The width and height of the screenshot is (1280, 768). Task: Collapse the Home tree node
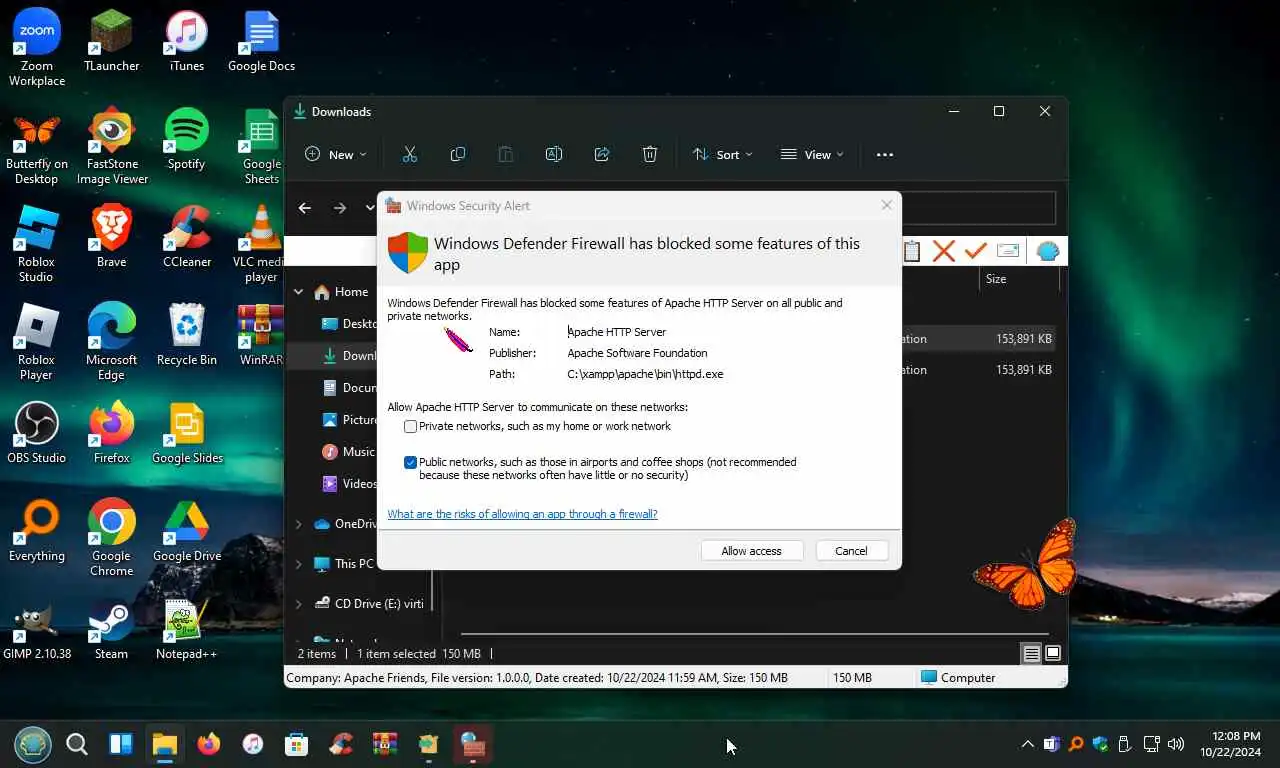pyautogui.click(x=298, y=292)
